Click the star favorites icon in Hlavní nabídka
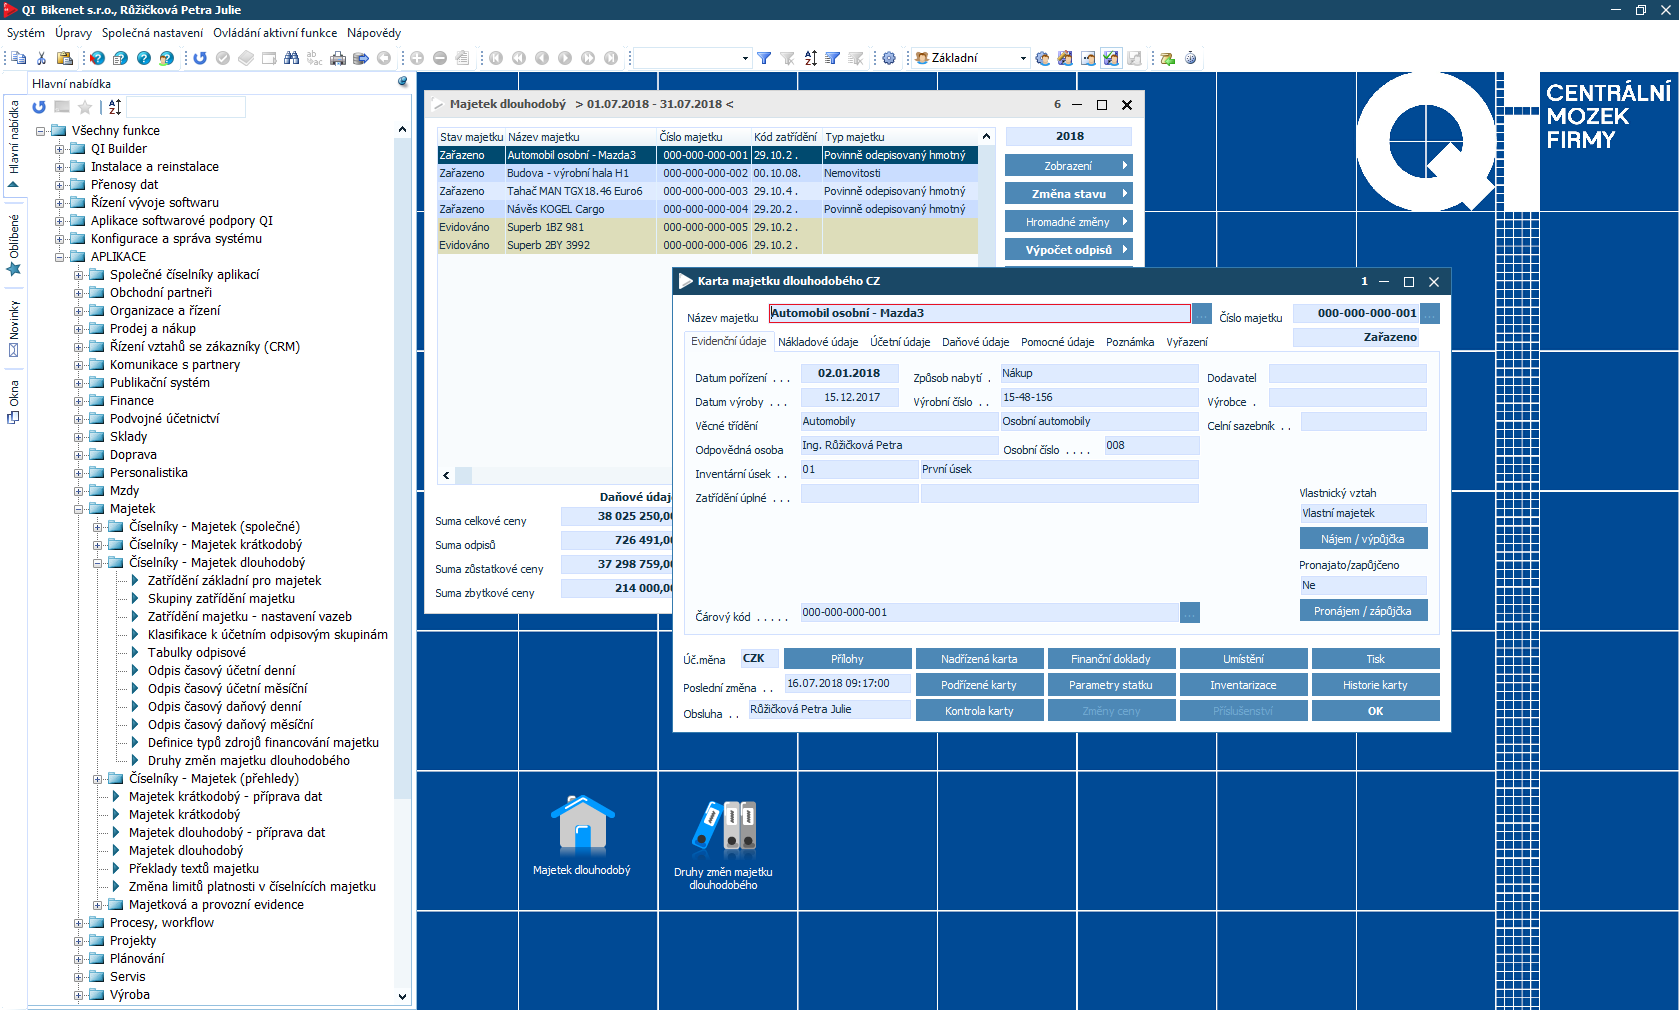Screen dimensions: 1679x1010 [85, 107]
